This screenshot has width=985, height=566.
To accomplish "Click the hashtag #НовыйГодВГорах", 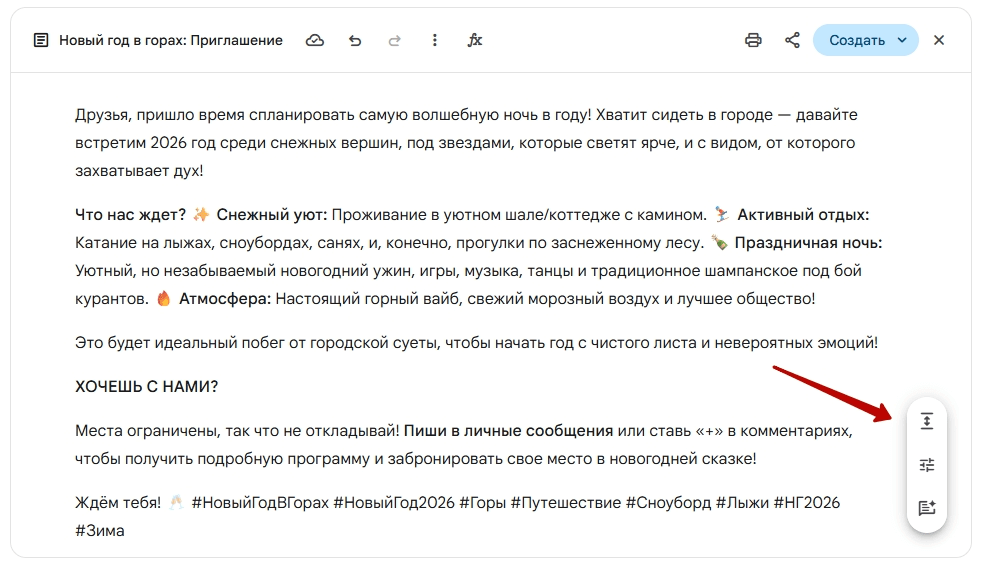I will [260, 503].
